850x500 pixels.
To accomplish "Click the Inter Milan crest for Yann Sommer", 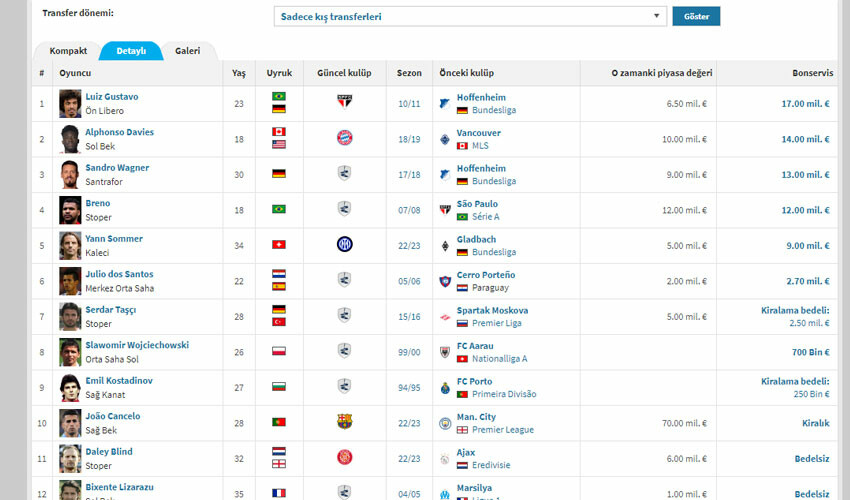I will coord(344,244).
